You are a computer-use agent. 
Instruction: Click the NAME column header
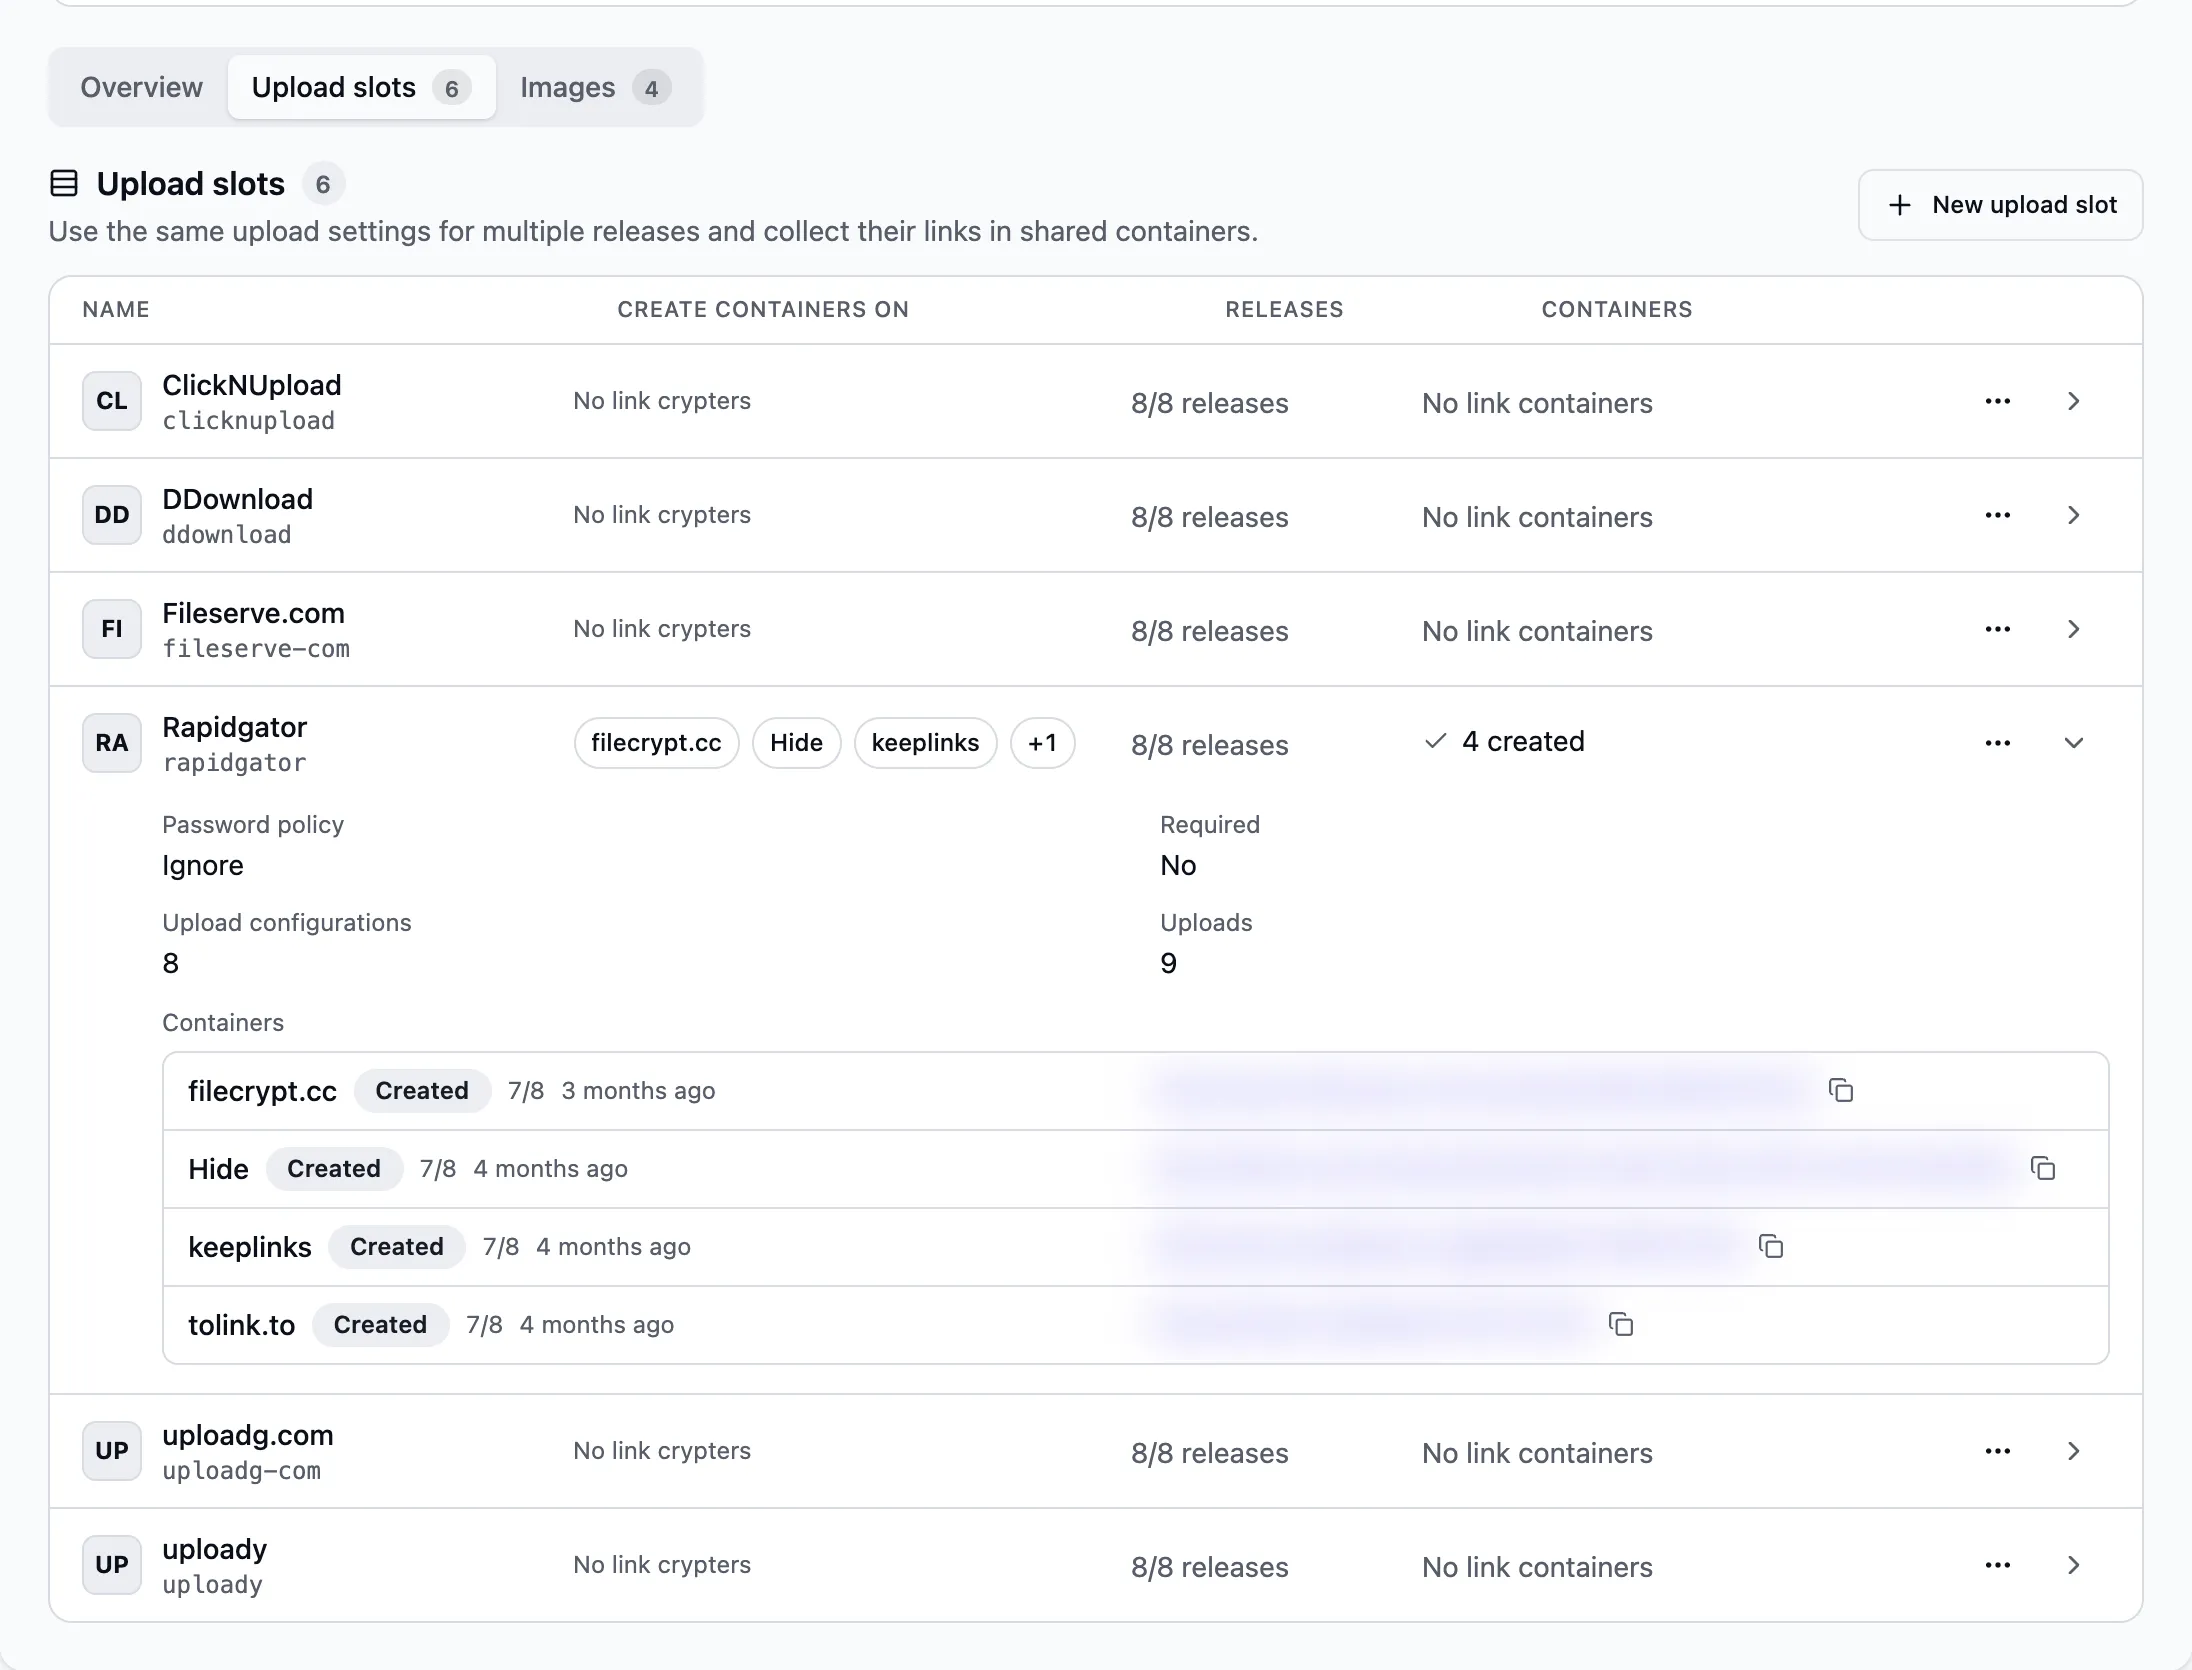coord(116,309)
